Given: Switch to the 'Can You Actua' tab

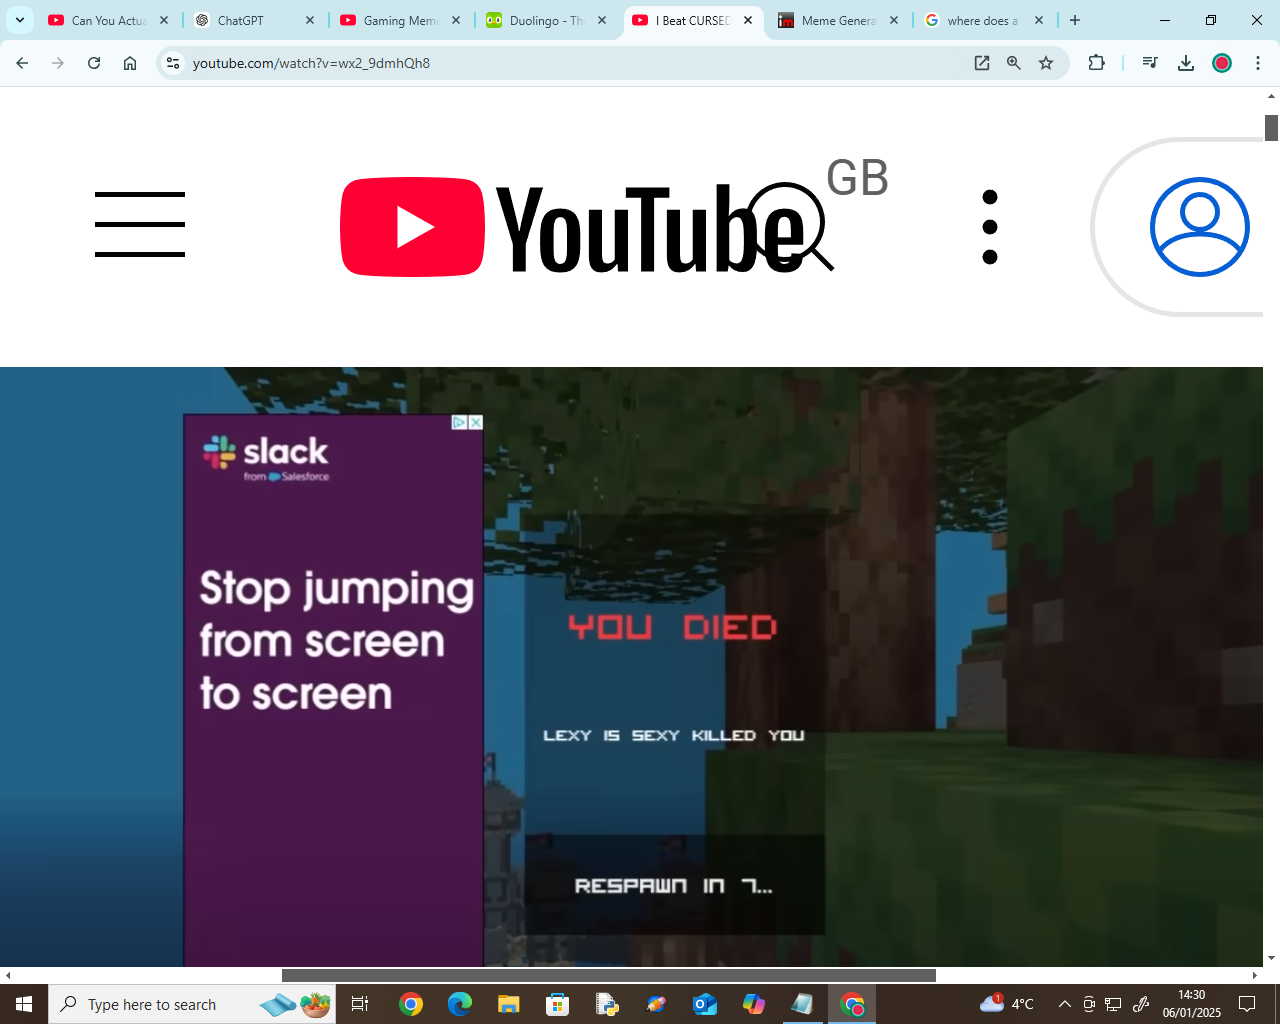Looking at the screenshot, I should point(108,20).
